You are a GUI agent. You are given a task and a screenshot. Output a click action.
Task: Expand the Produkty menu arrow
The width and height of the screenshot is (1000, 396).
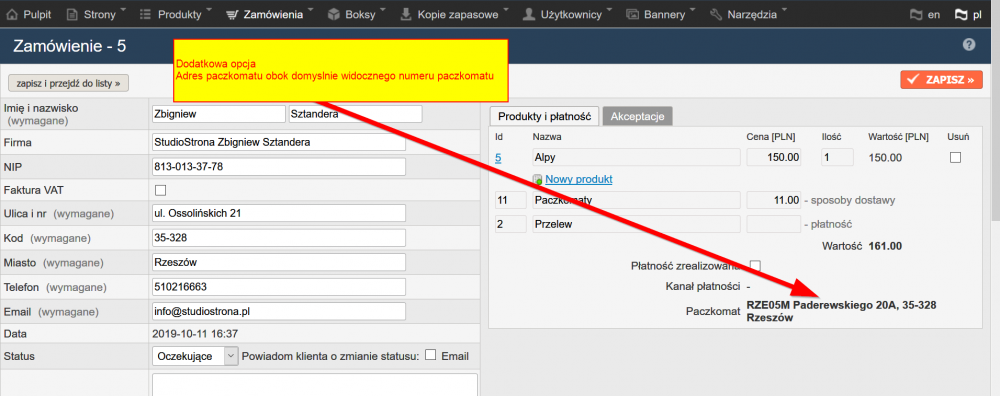coord(210,9)
